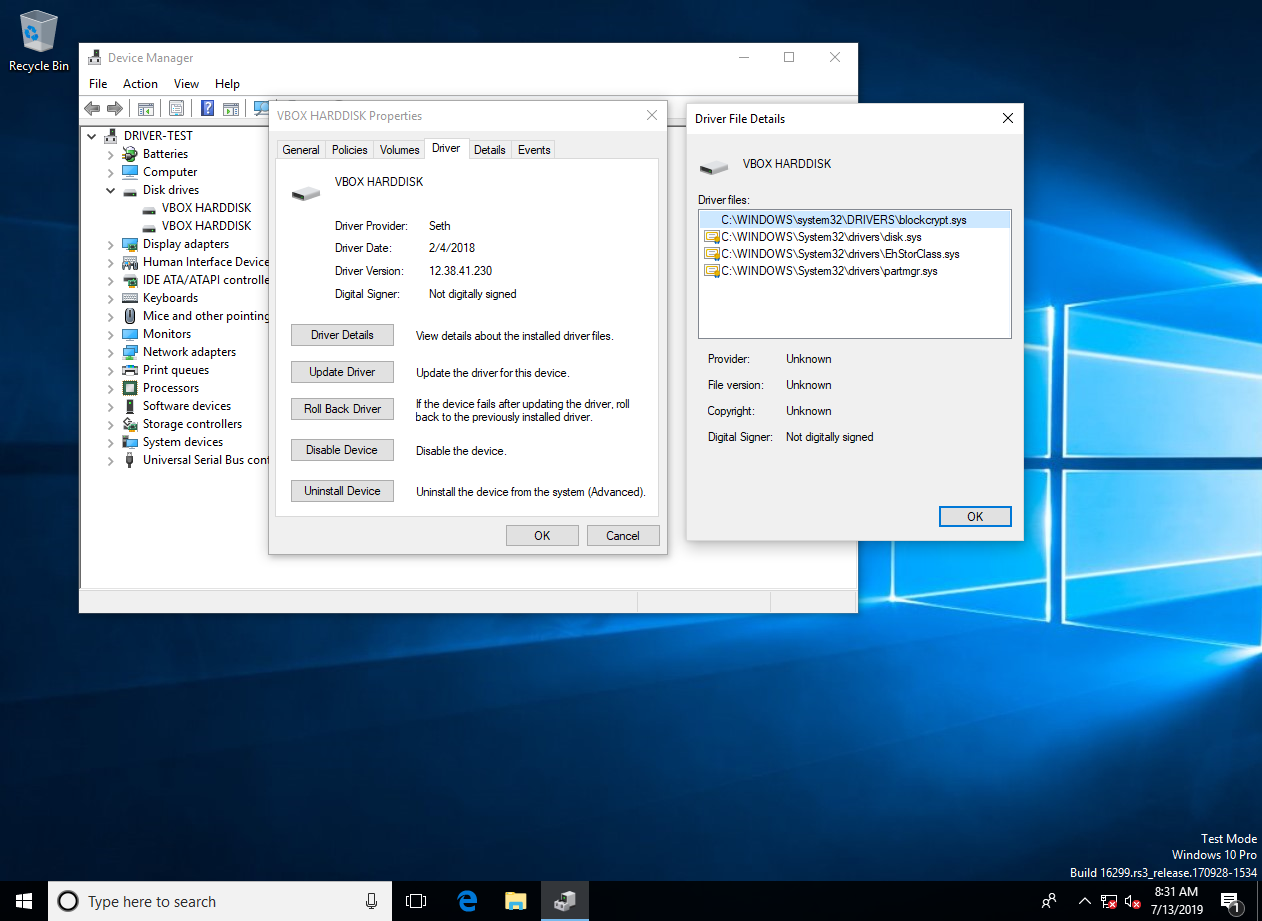Click the Back arrow in Device Manager toolbar
This screenshot has height=921, width=1262.
[x=92, y=108]
